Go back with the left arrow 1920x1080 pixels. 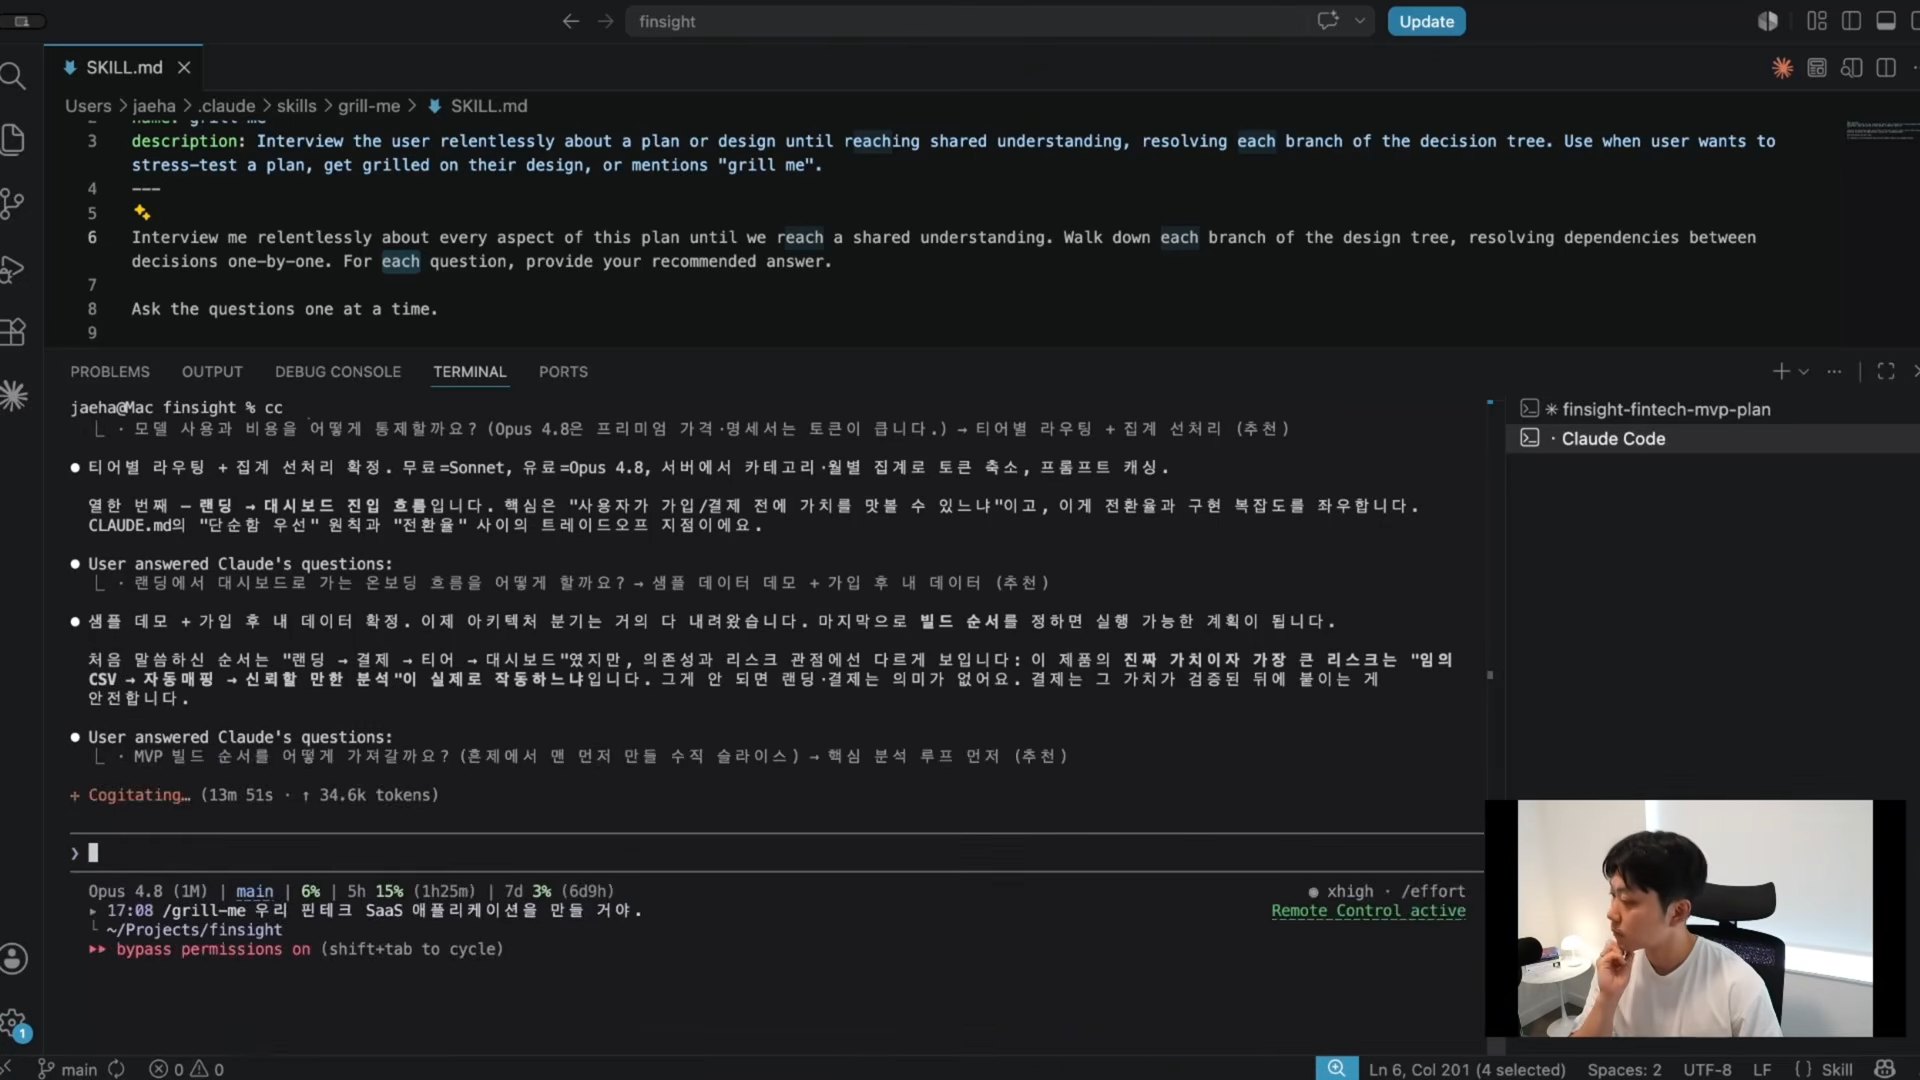(x=570, y=21)
